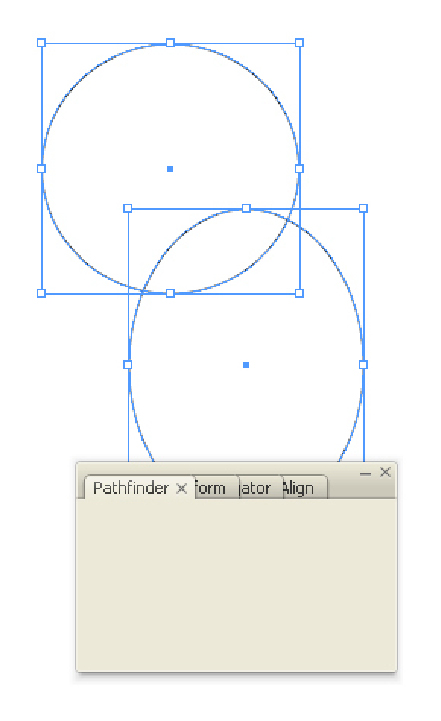
Task: Select bottom-right handle of upper circle box
Action: [299, 293]
